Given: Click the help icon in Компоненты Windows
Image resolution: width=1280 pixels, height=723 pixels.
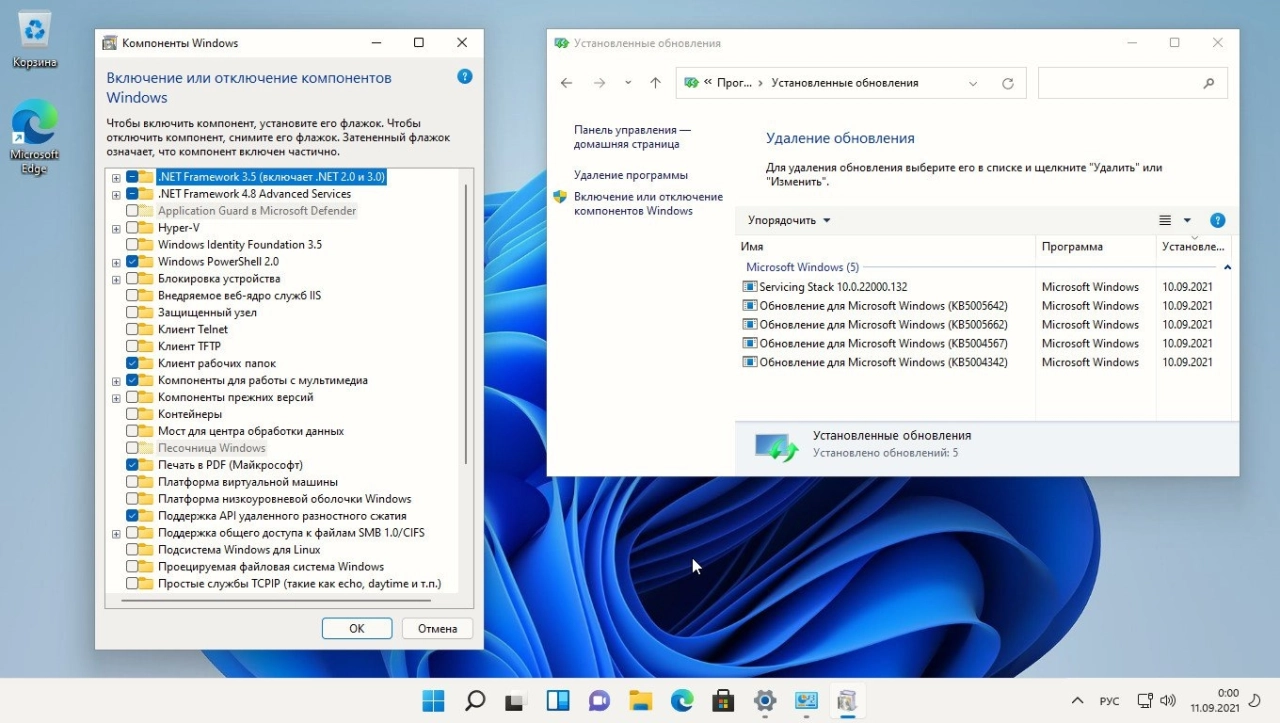Looking at the screenshot, I should click(464, 77).
